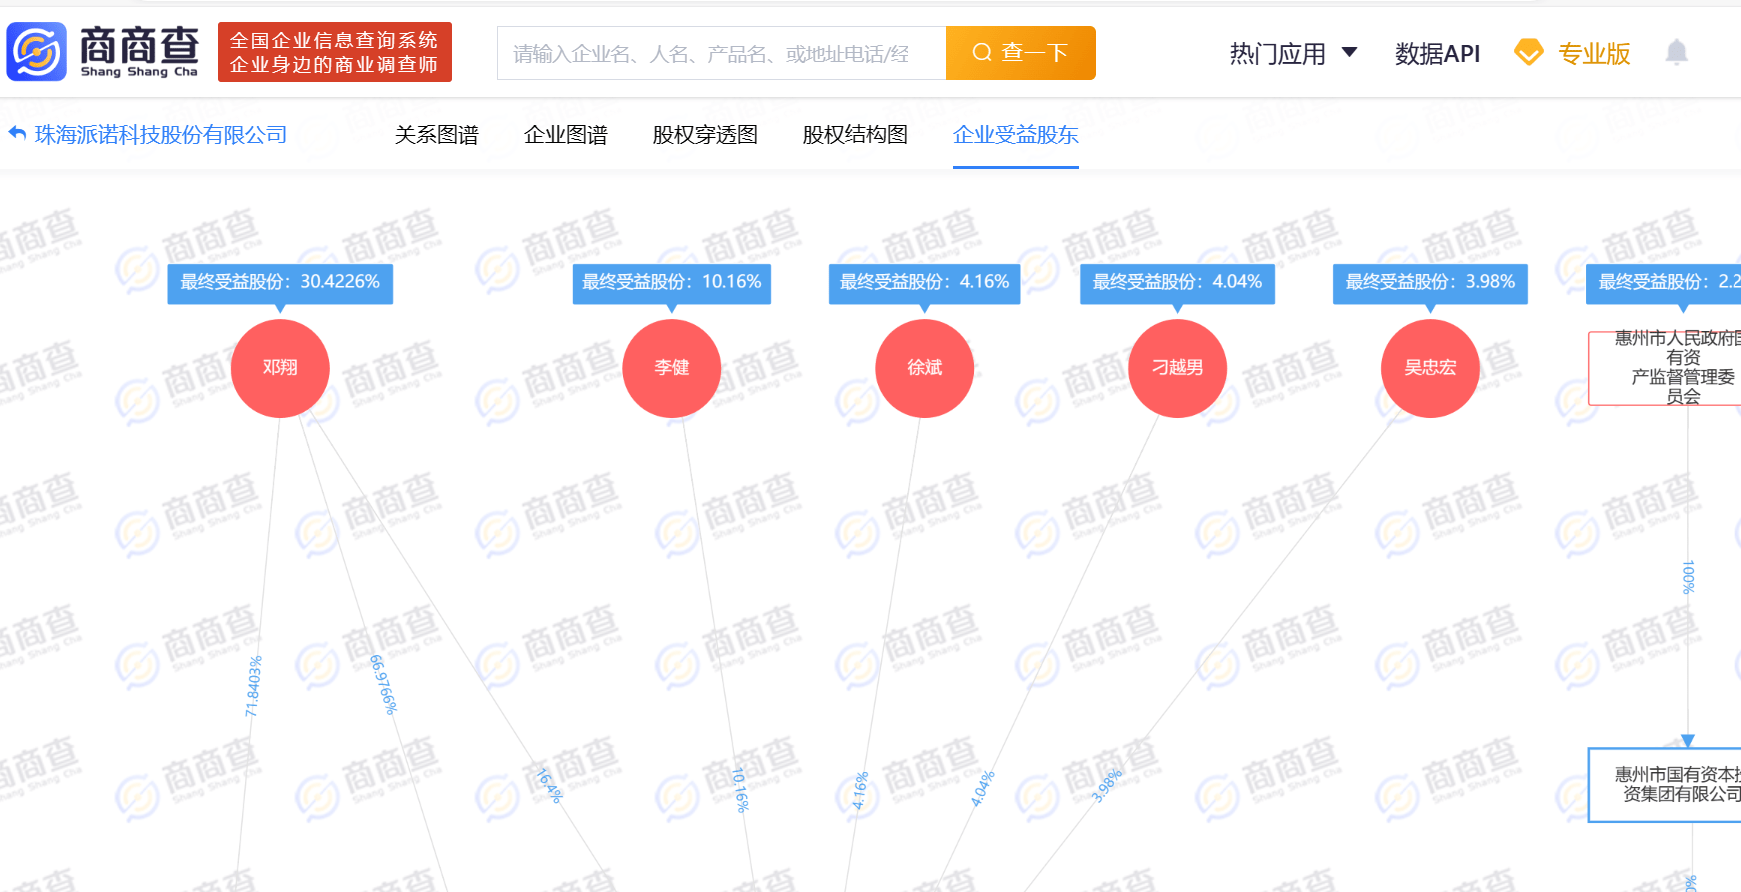Switch to 关系图谱 tab
The image size is (1741, 892).
point(437,134)
